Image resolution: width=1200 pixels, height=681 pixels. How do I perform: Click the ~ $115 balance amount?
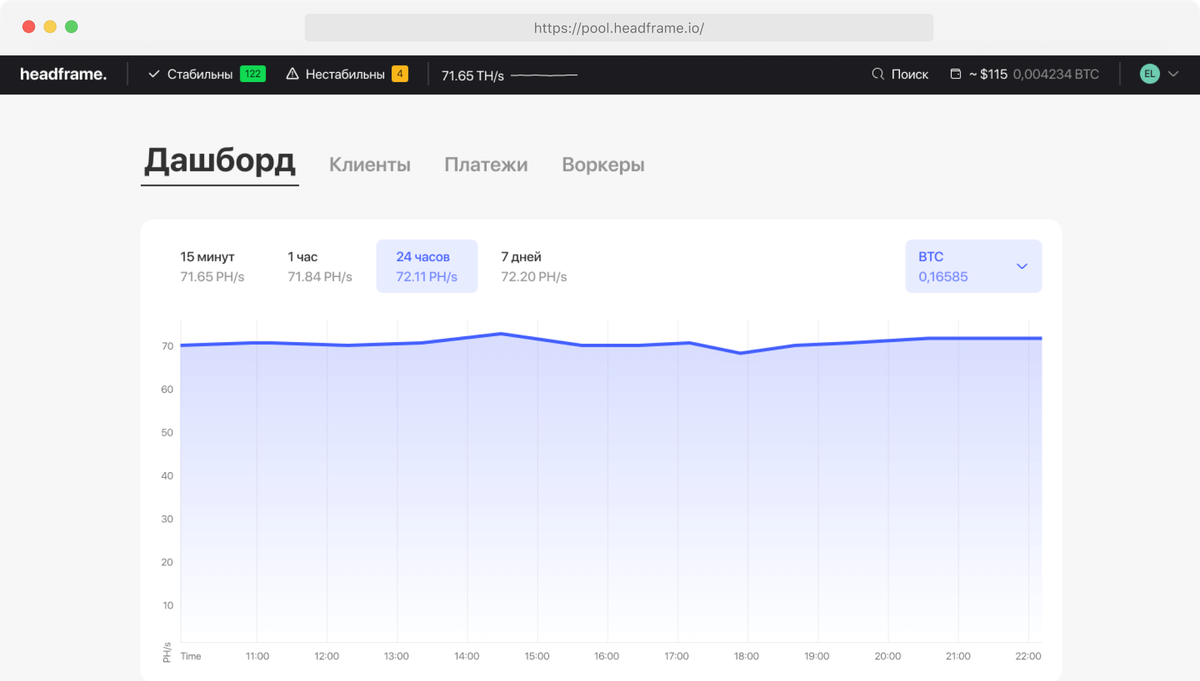tap(988, 74)
